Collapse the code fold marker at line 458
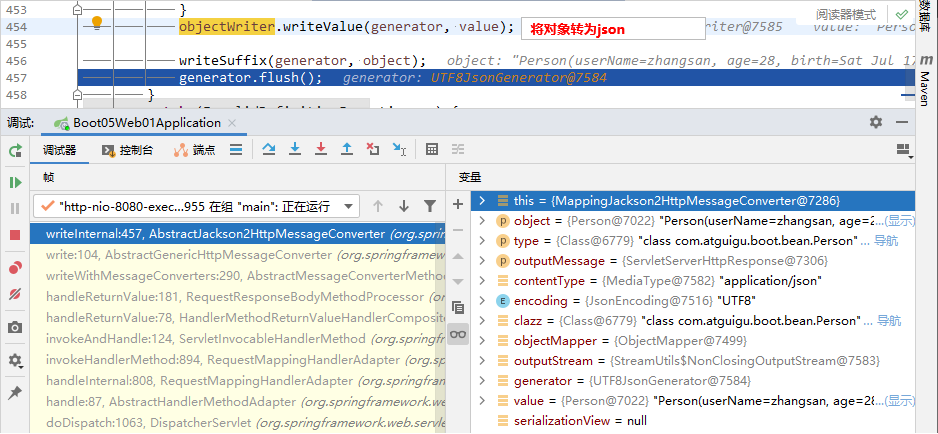The height and width of the screenshot is (434, 938). [x=77, y=95]
